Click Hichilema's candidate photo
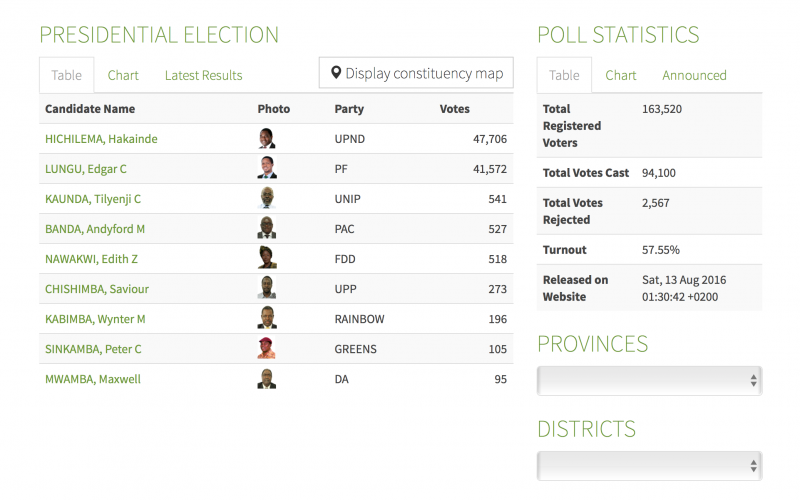This screenshot has width=800, height=500. click(266, 139)
